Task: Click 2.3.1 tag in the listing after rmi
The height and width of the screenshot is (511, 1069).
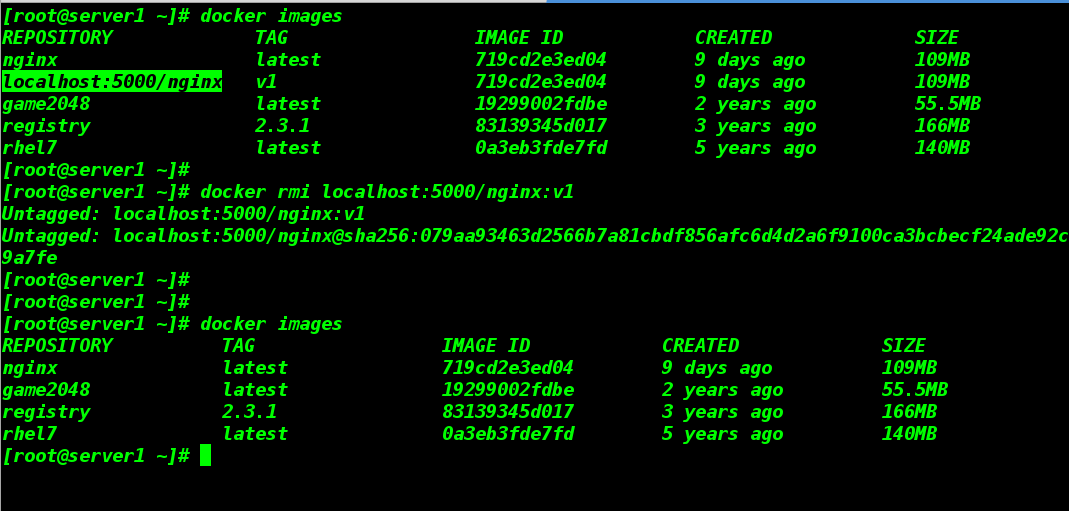Action: tap(250, 412)
